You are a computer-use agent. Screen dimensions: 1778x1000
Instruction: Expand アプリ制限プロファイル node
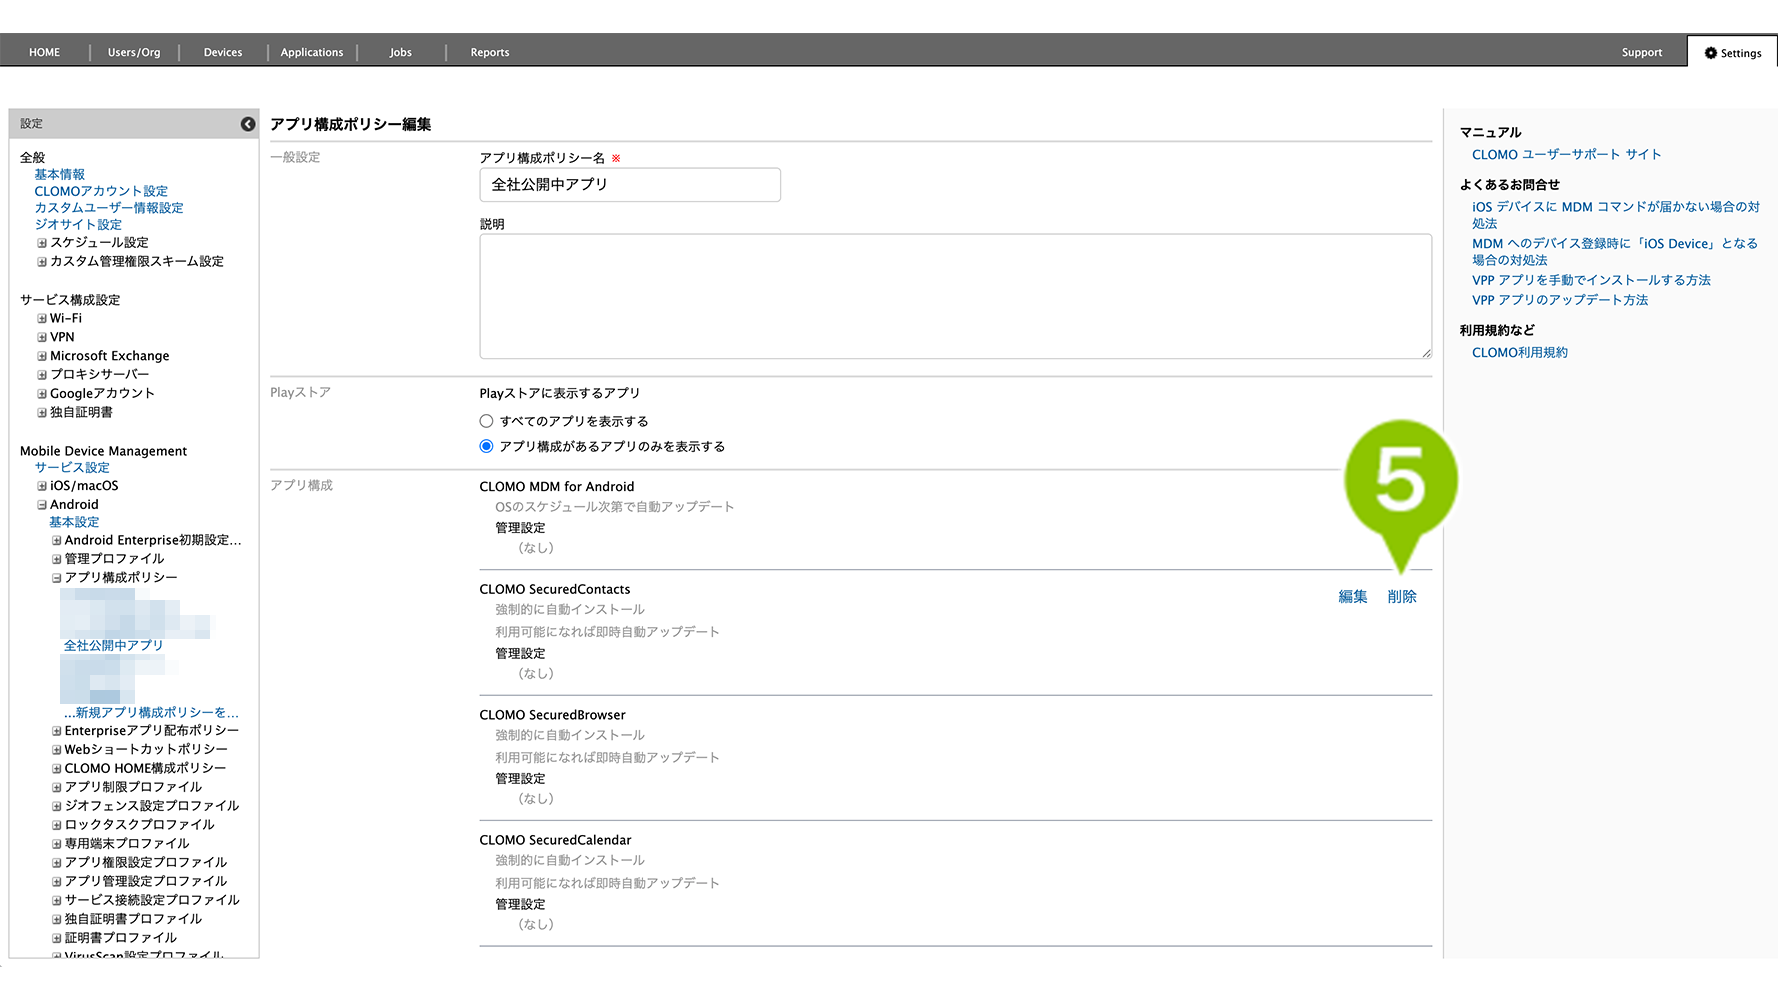point(57,788)
